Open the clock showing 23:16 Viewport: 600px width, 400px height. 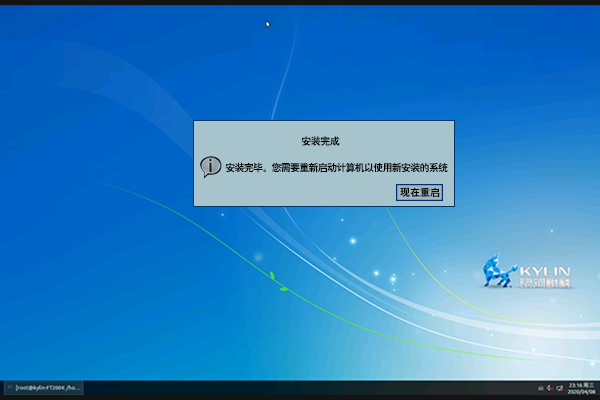coord(574,383)
